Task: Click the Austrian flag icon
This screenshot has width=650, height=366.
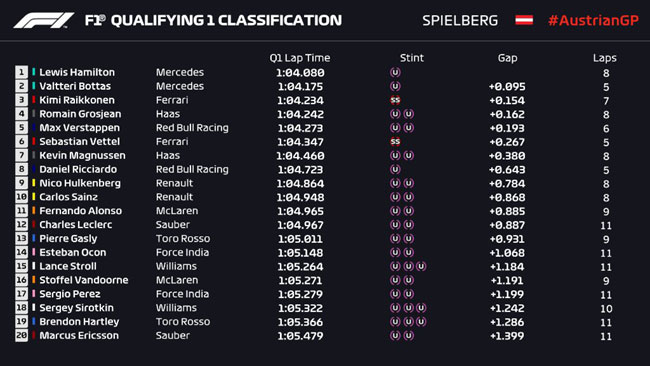Action: coord(524,20)
